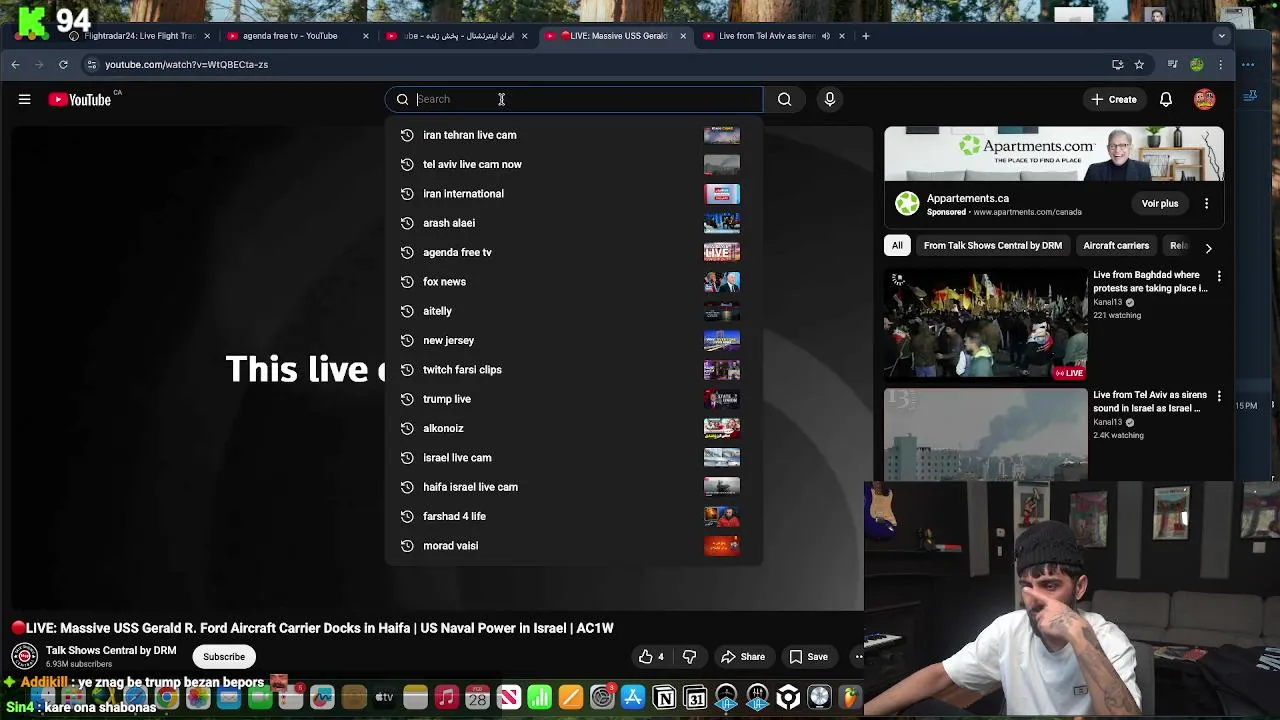Image resolution: width=1280 pixels, height=720 pixels.
Task: Expand the tab search dropdown arrow
Action: 1221,36
